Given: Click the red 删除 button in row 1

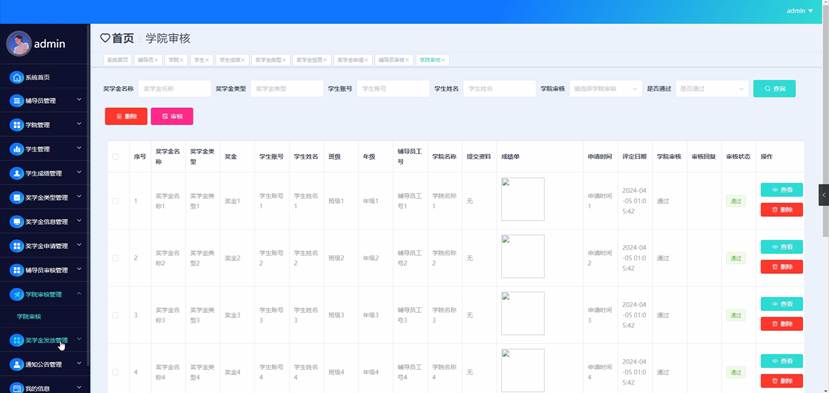Looking at the screenshot, I should tap(781, 210).
